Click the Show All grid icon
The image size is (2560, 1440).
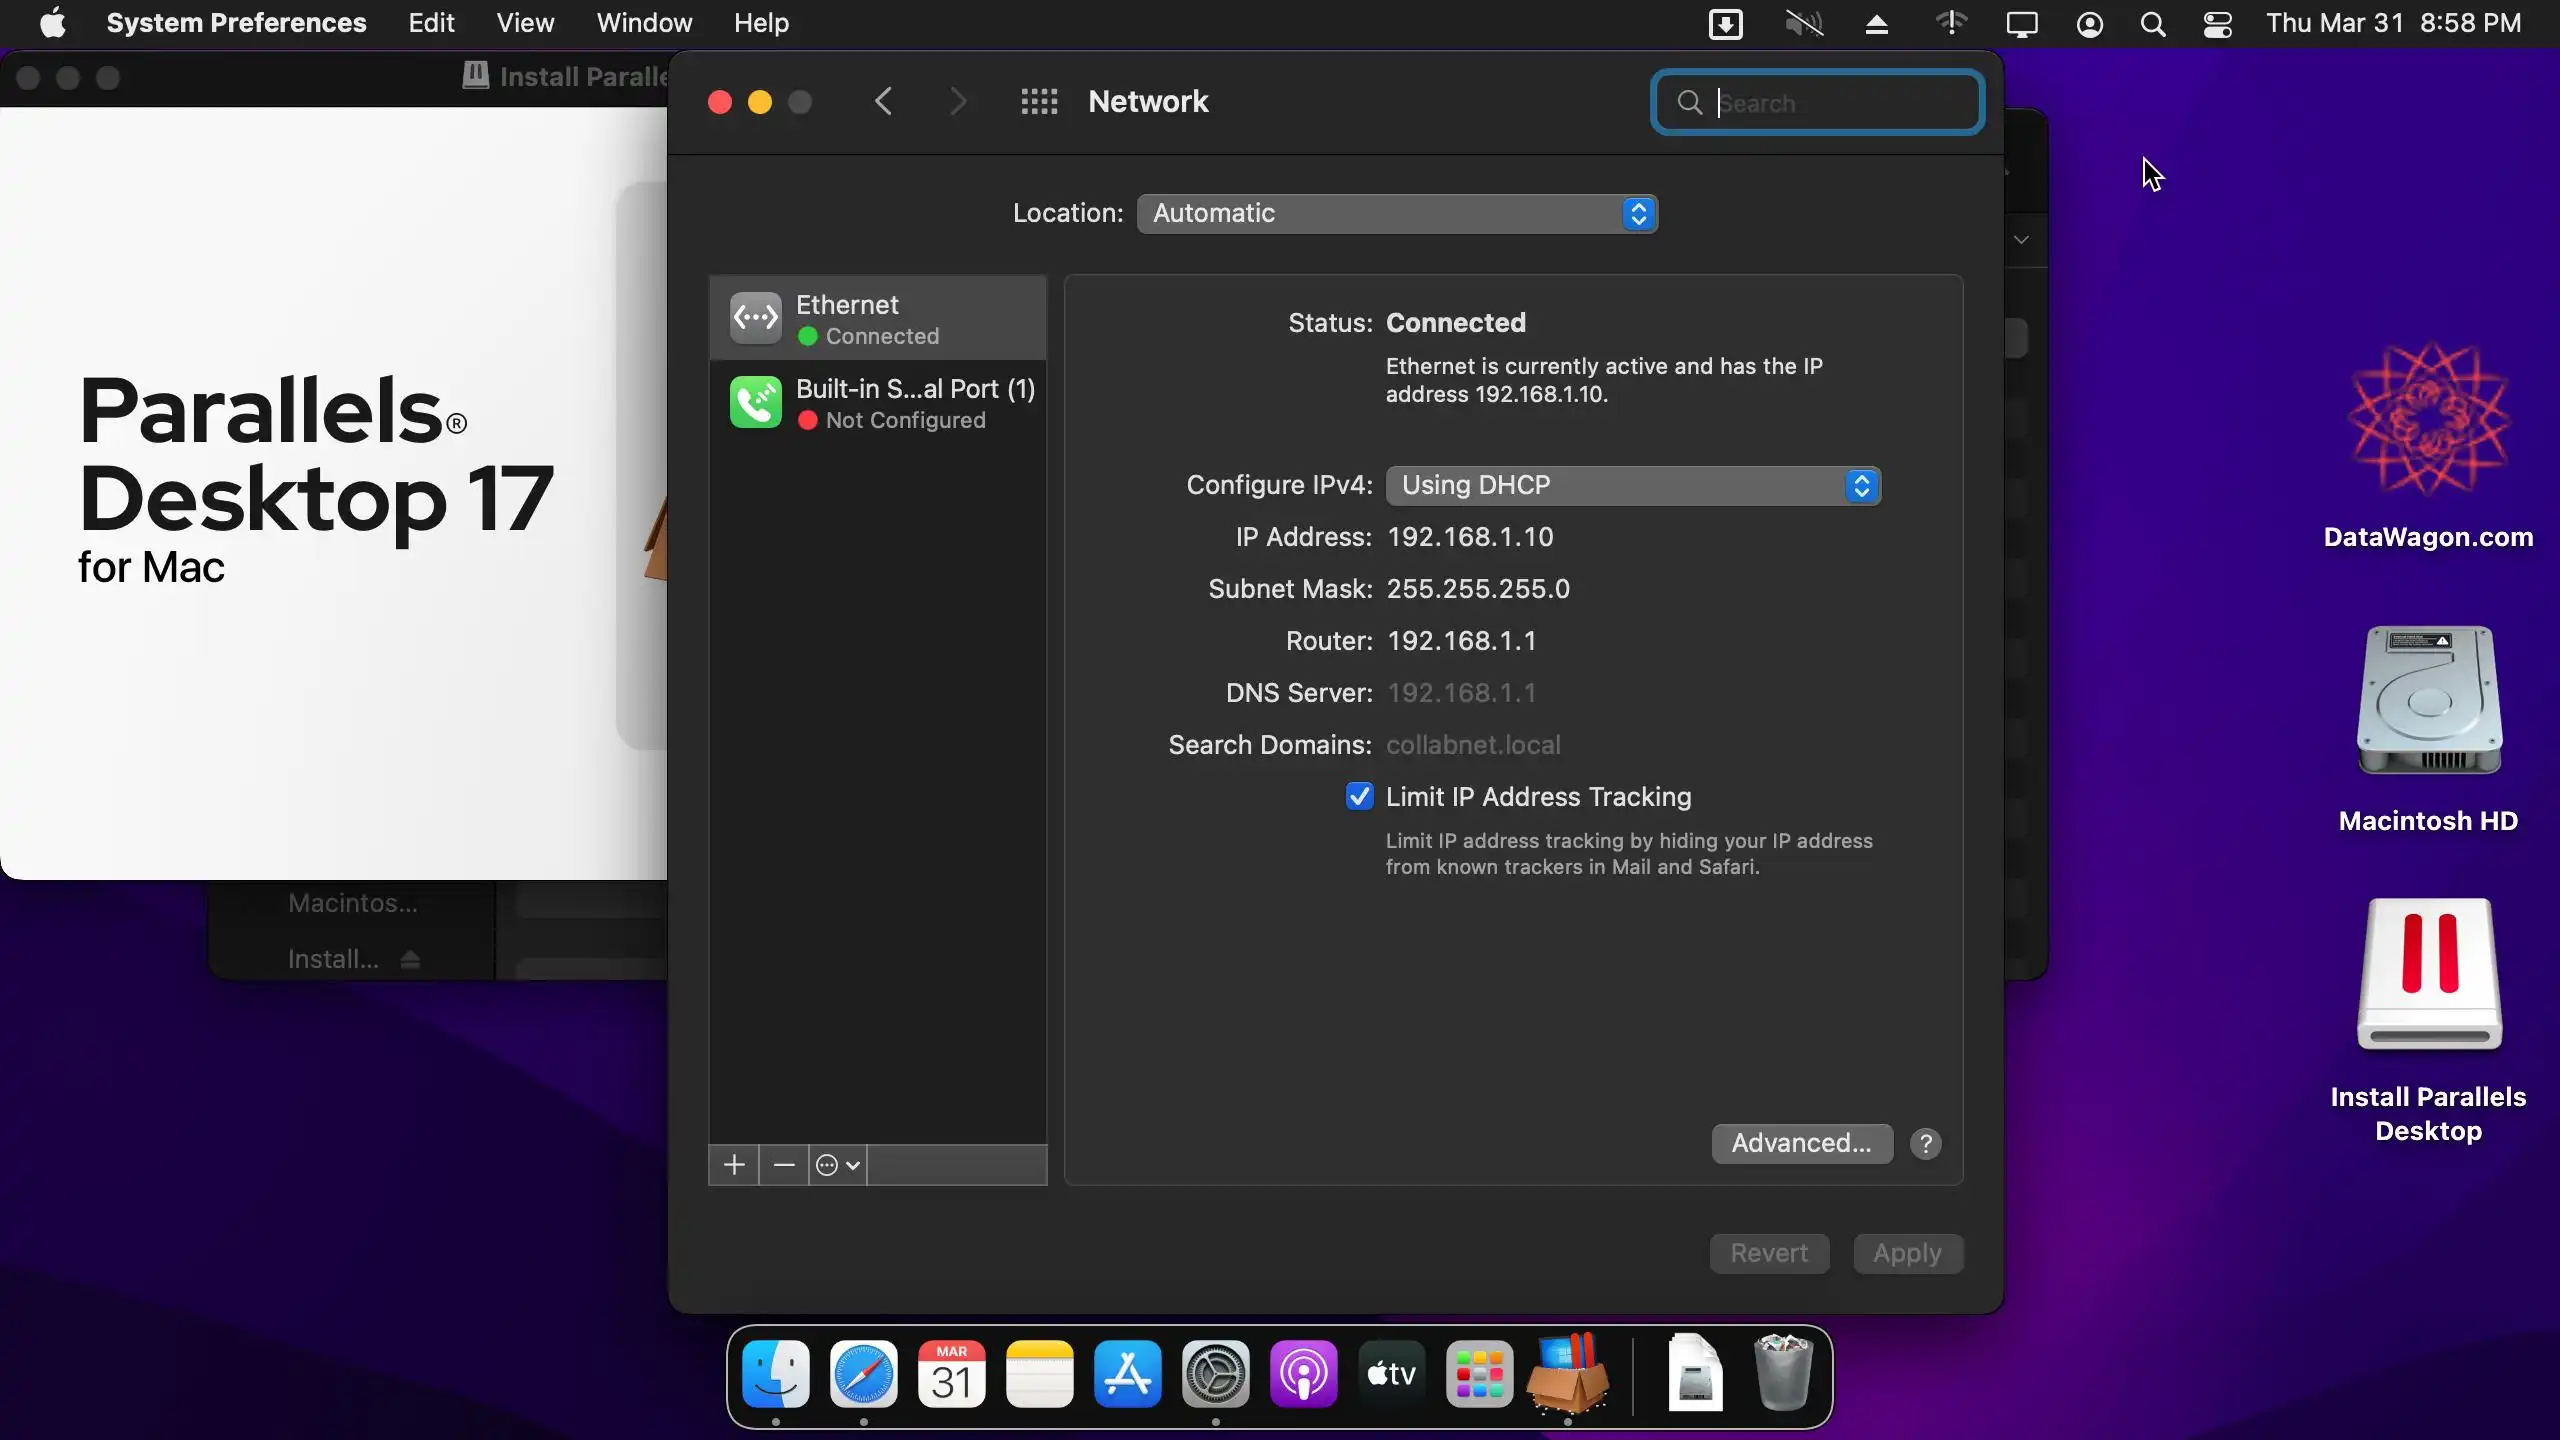[x=1039, y=102]
